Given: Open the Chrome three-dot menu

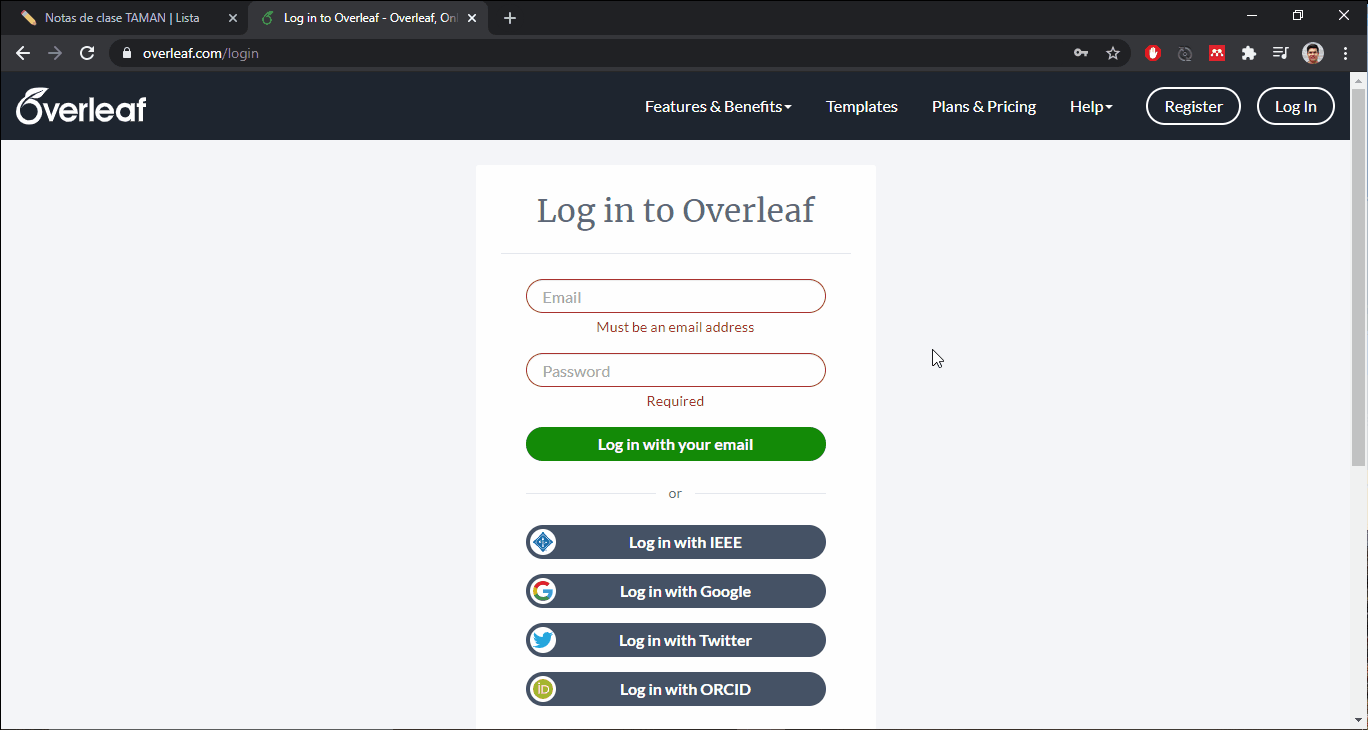Looking at the screenshot, I should click(x=1345, y=53).
